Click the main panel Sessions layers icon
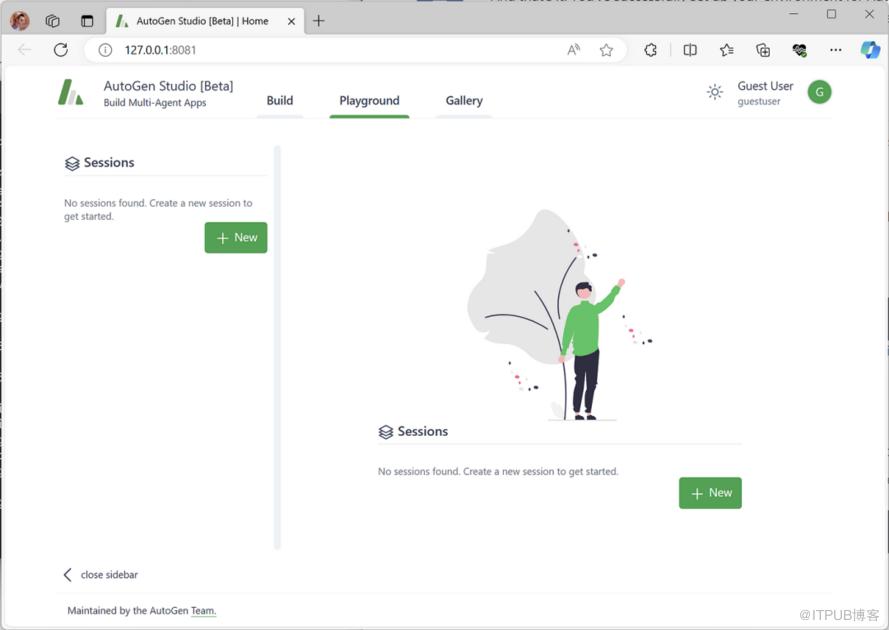889x630 pixels. (x=386, y=432)
